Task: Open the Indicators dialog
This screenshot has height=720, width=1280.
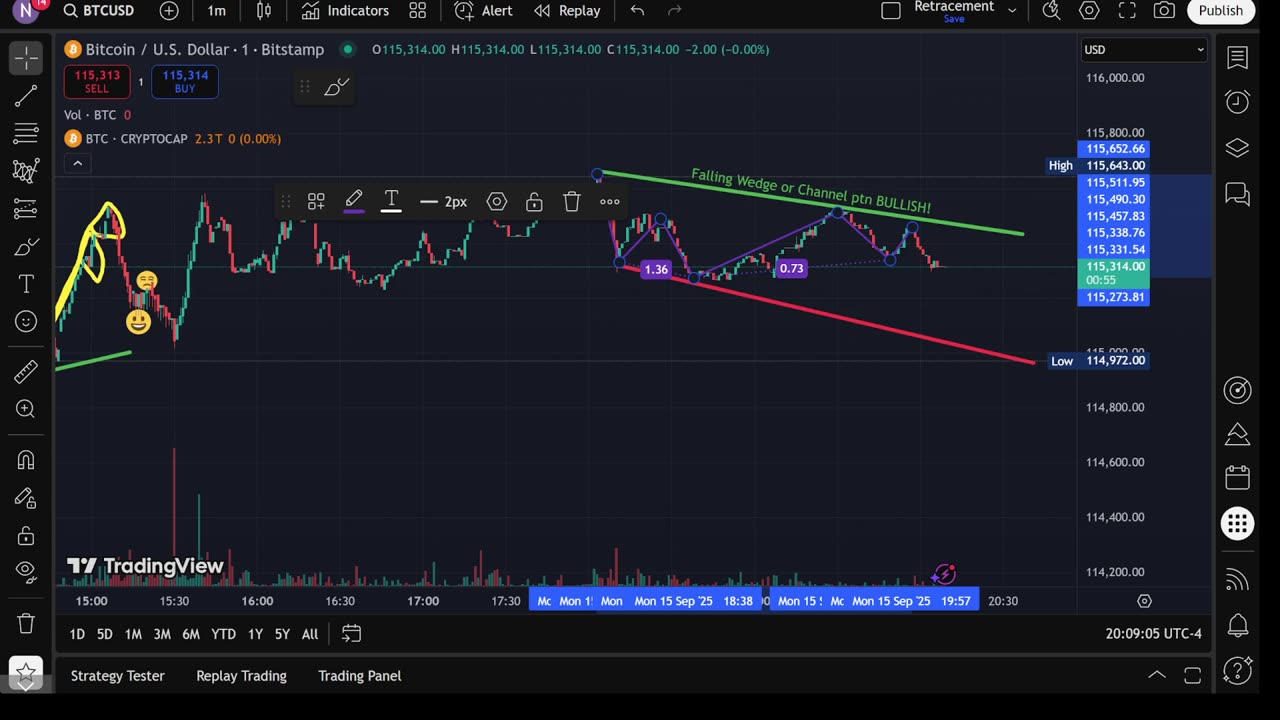Action: (x=345, y=11)
